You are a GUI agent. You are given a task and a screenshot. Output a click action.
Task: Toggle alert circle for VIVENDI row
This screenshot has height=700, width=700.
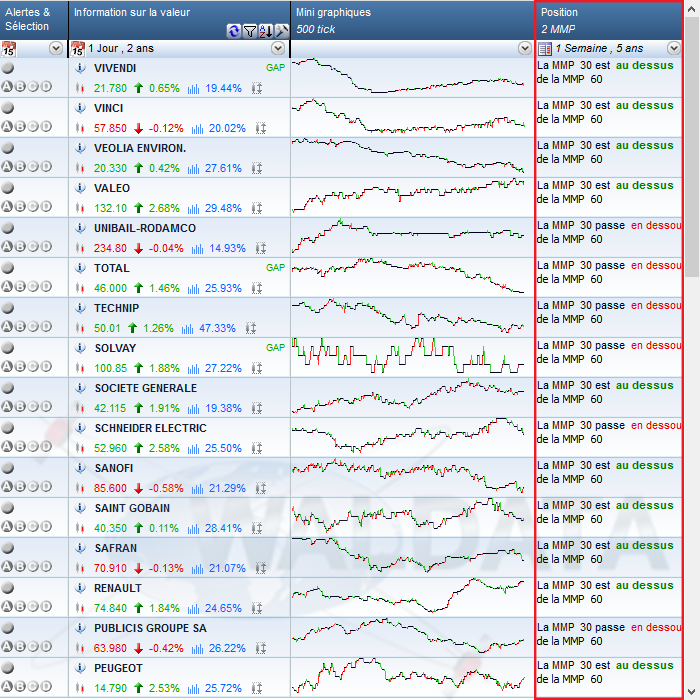[x=8, y=68]
